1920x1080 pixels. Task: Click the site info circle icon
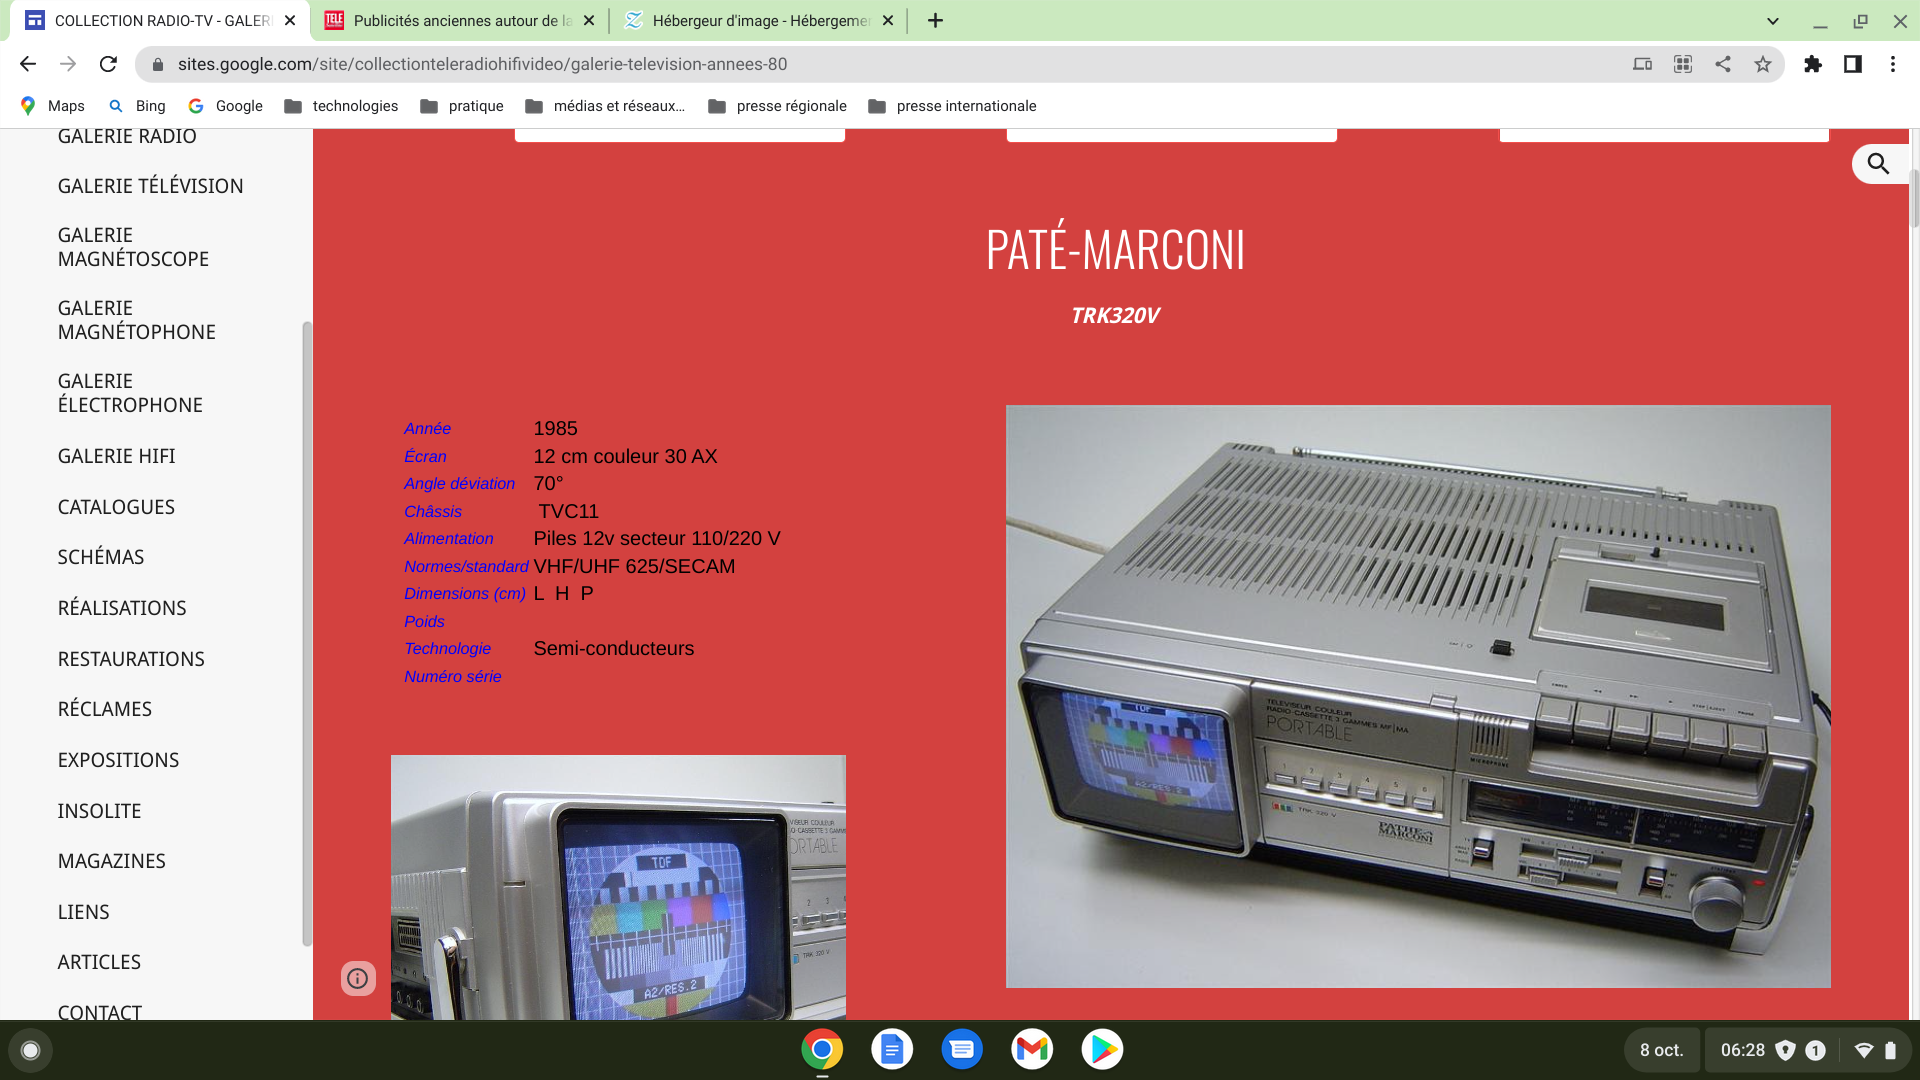358,978
